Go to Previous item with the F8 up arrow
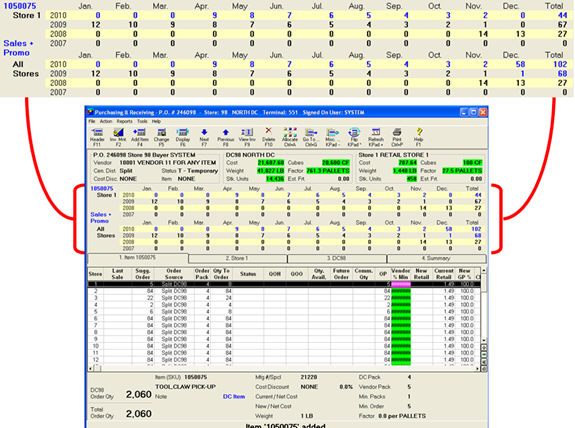 (x=226, y=137)
